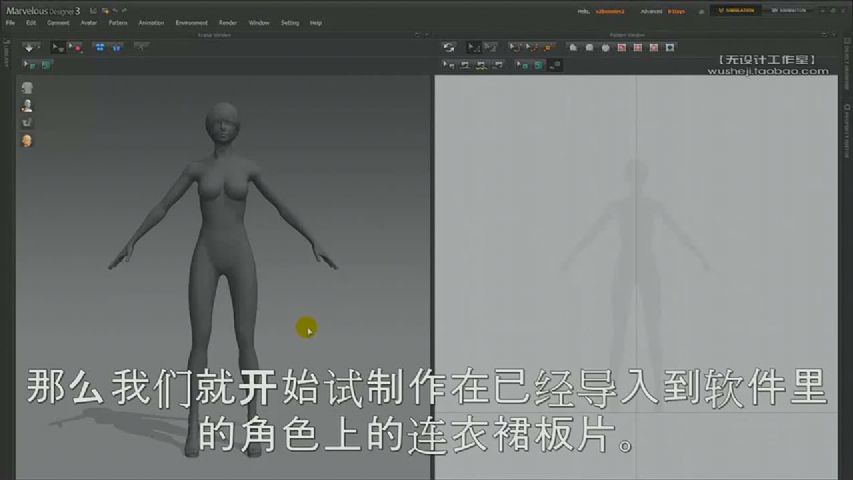Select first red Internal Polygon tool
Screen dimensions: 853x480
(x=622, y=48)
